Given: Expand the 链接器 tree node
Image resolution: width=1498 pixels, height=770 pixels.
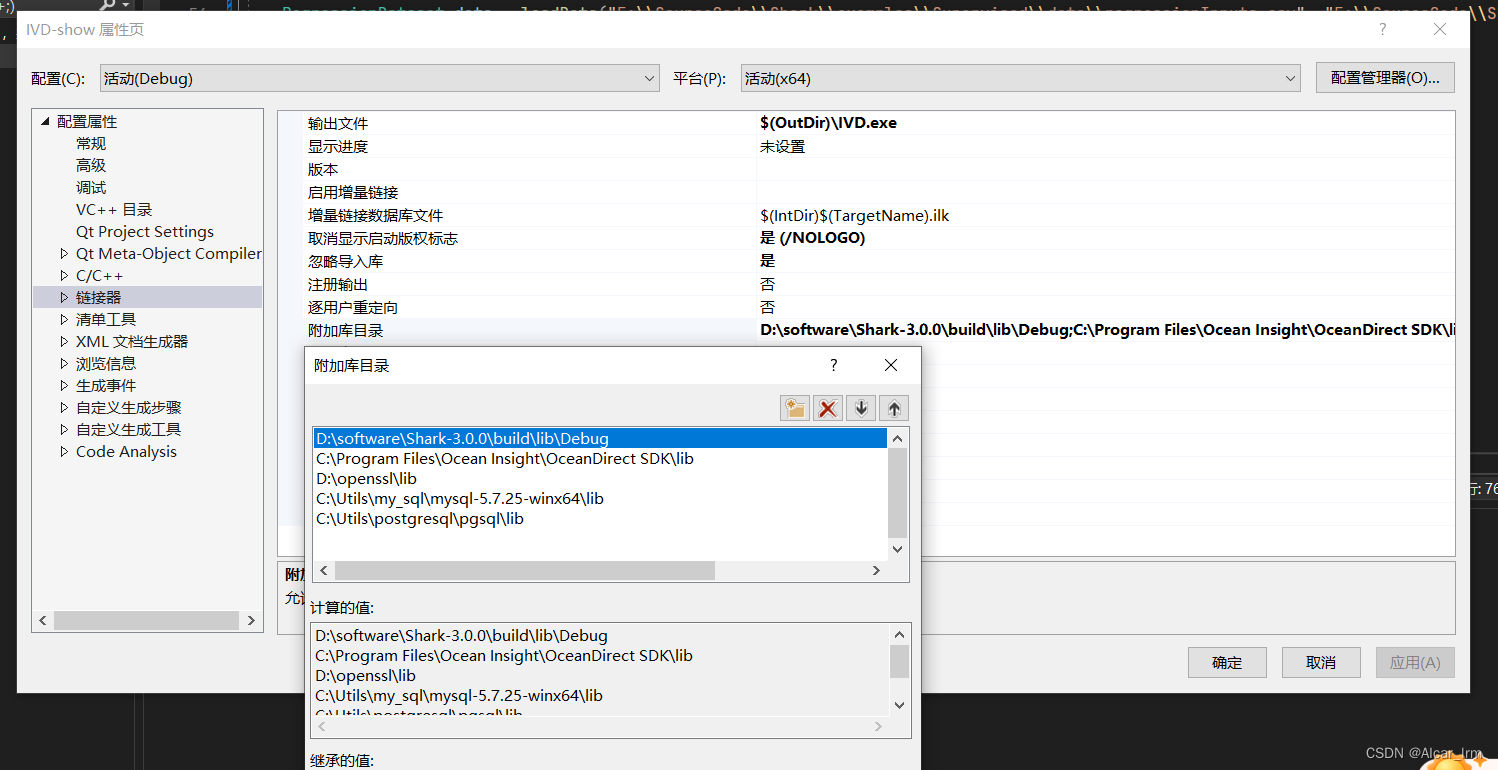Looking at the screenshot, I should click(x=65, y=297).
